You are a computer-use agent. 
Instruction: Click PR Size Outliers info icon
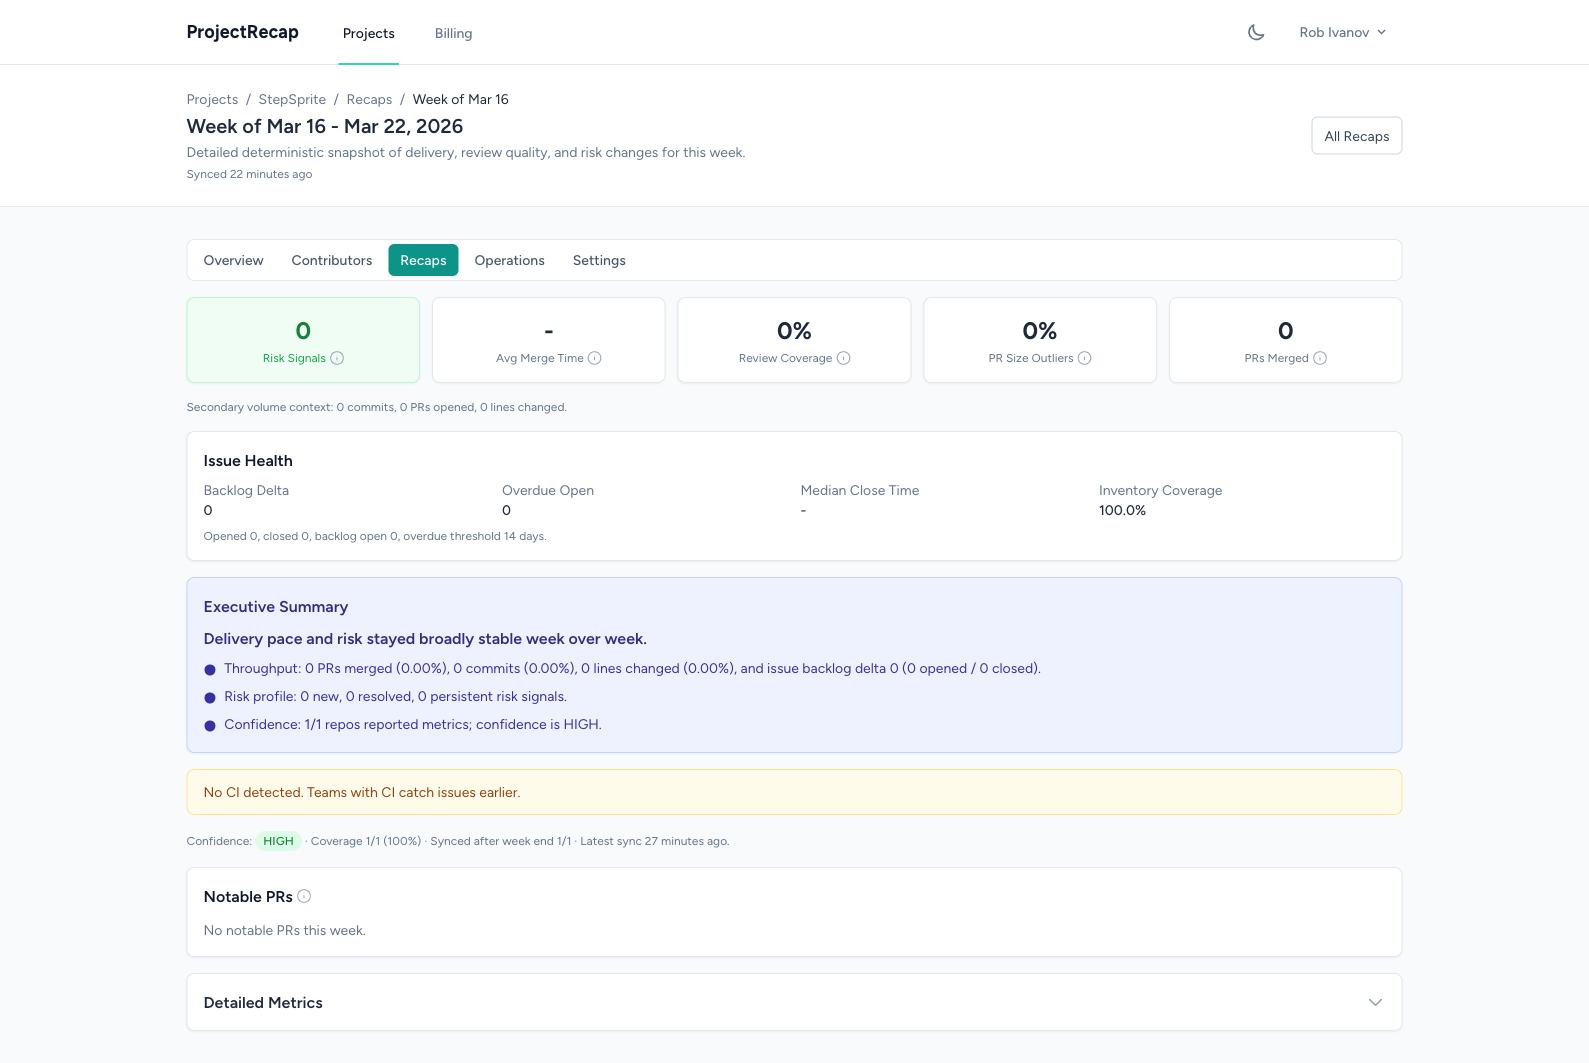(1085, 358)
